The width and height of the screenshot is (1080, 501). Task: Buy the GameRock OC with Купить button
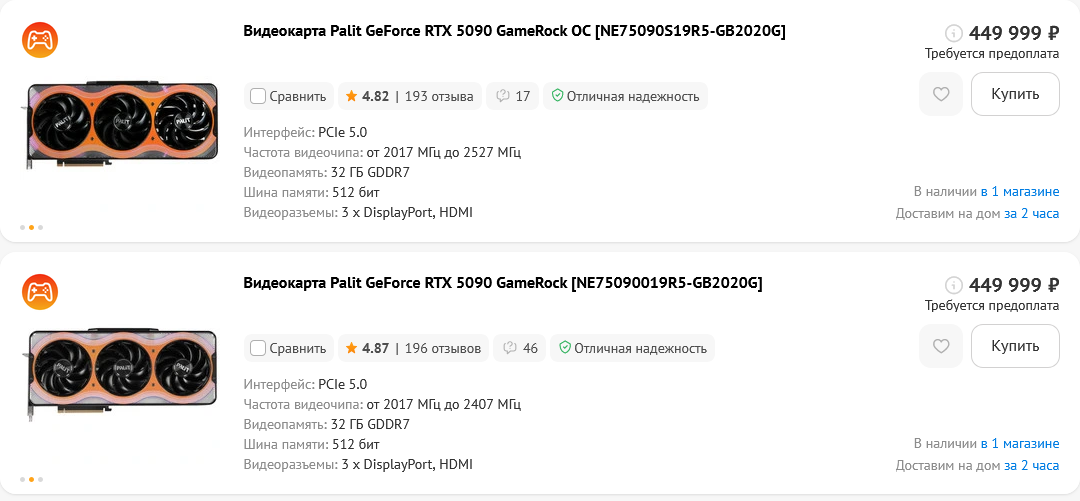pyautogui.click(x=1015, y=94)
